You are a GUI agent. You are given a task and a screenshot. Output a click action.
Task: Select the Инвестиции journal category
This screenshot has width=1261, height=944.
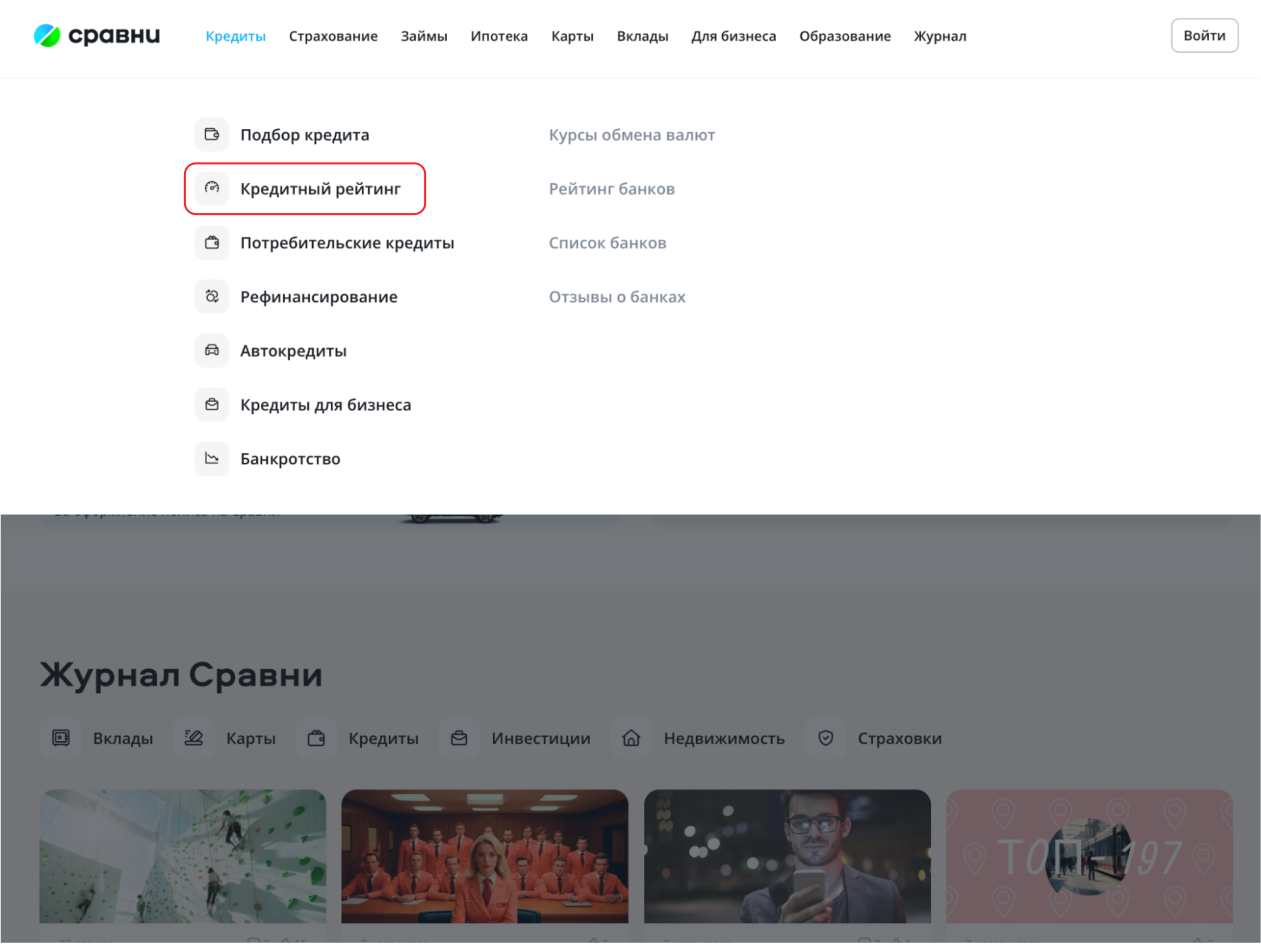coord(540,739)
